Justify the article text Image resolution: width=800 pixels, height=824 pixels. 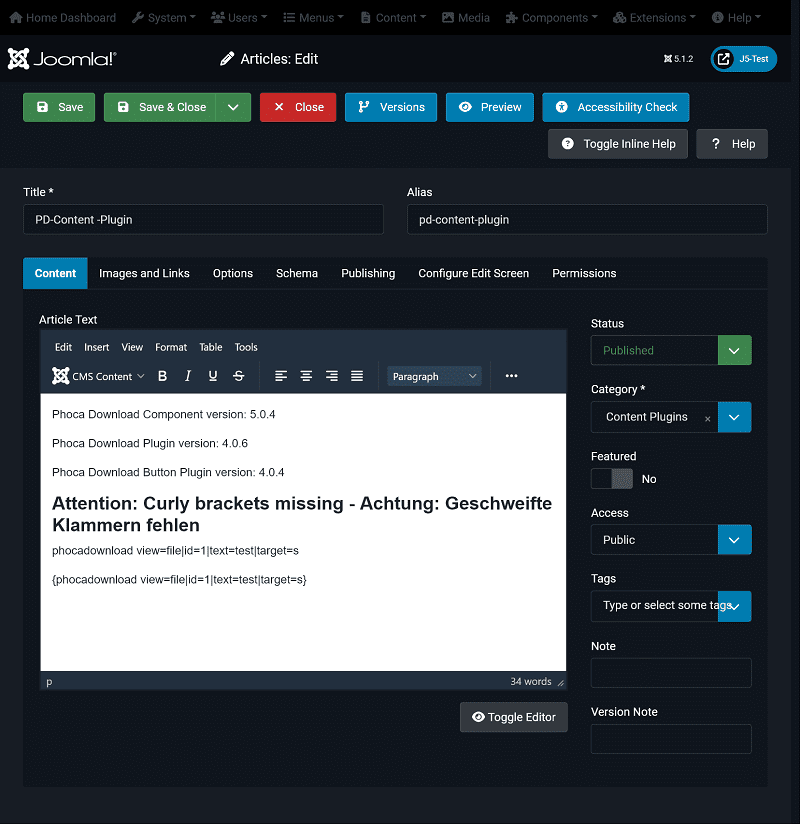coord(357,376)
